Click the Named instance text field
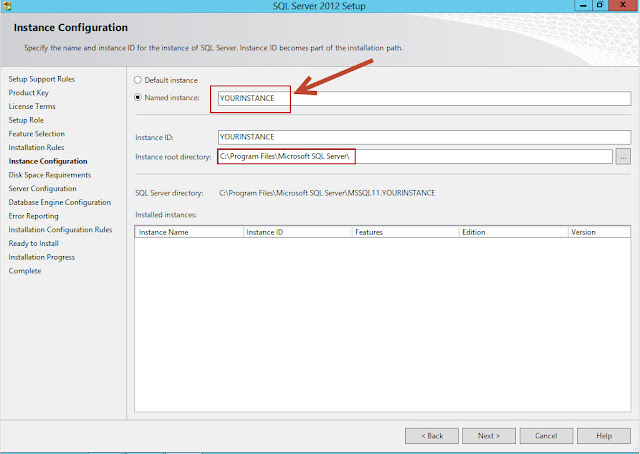This screenshot has height=454, width=640. [x=424, y=98]
